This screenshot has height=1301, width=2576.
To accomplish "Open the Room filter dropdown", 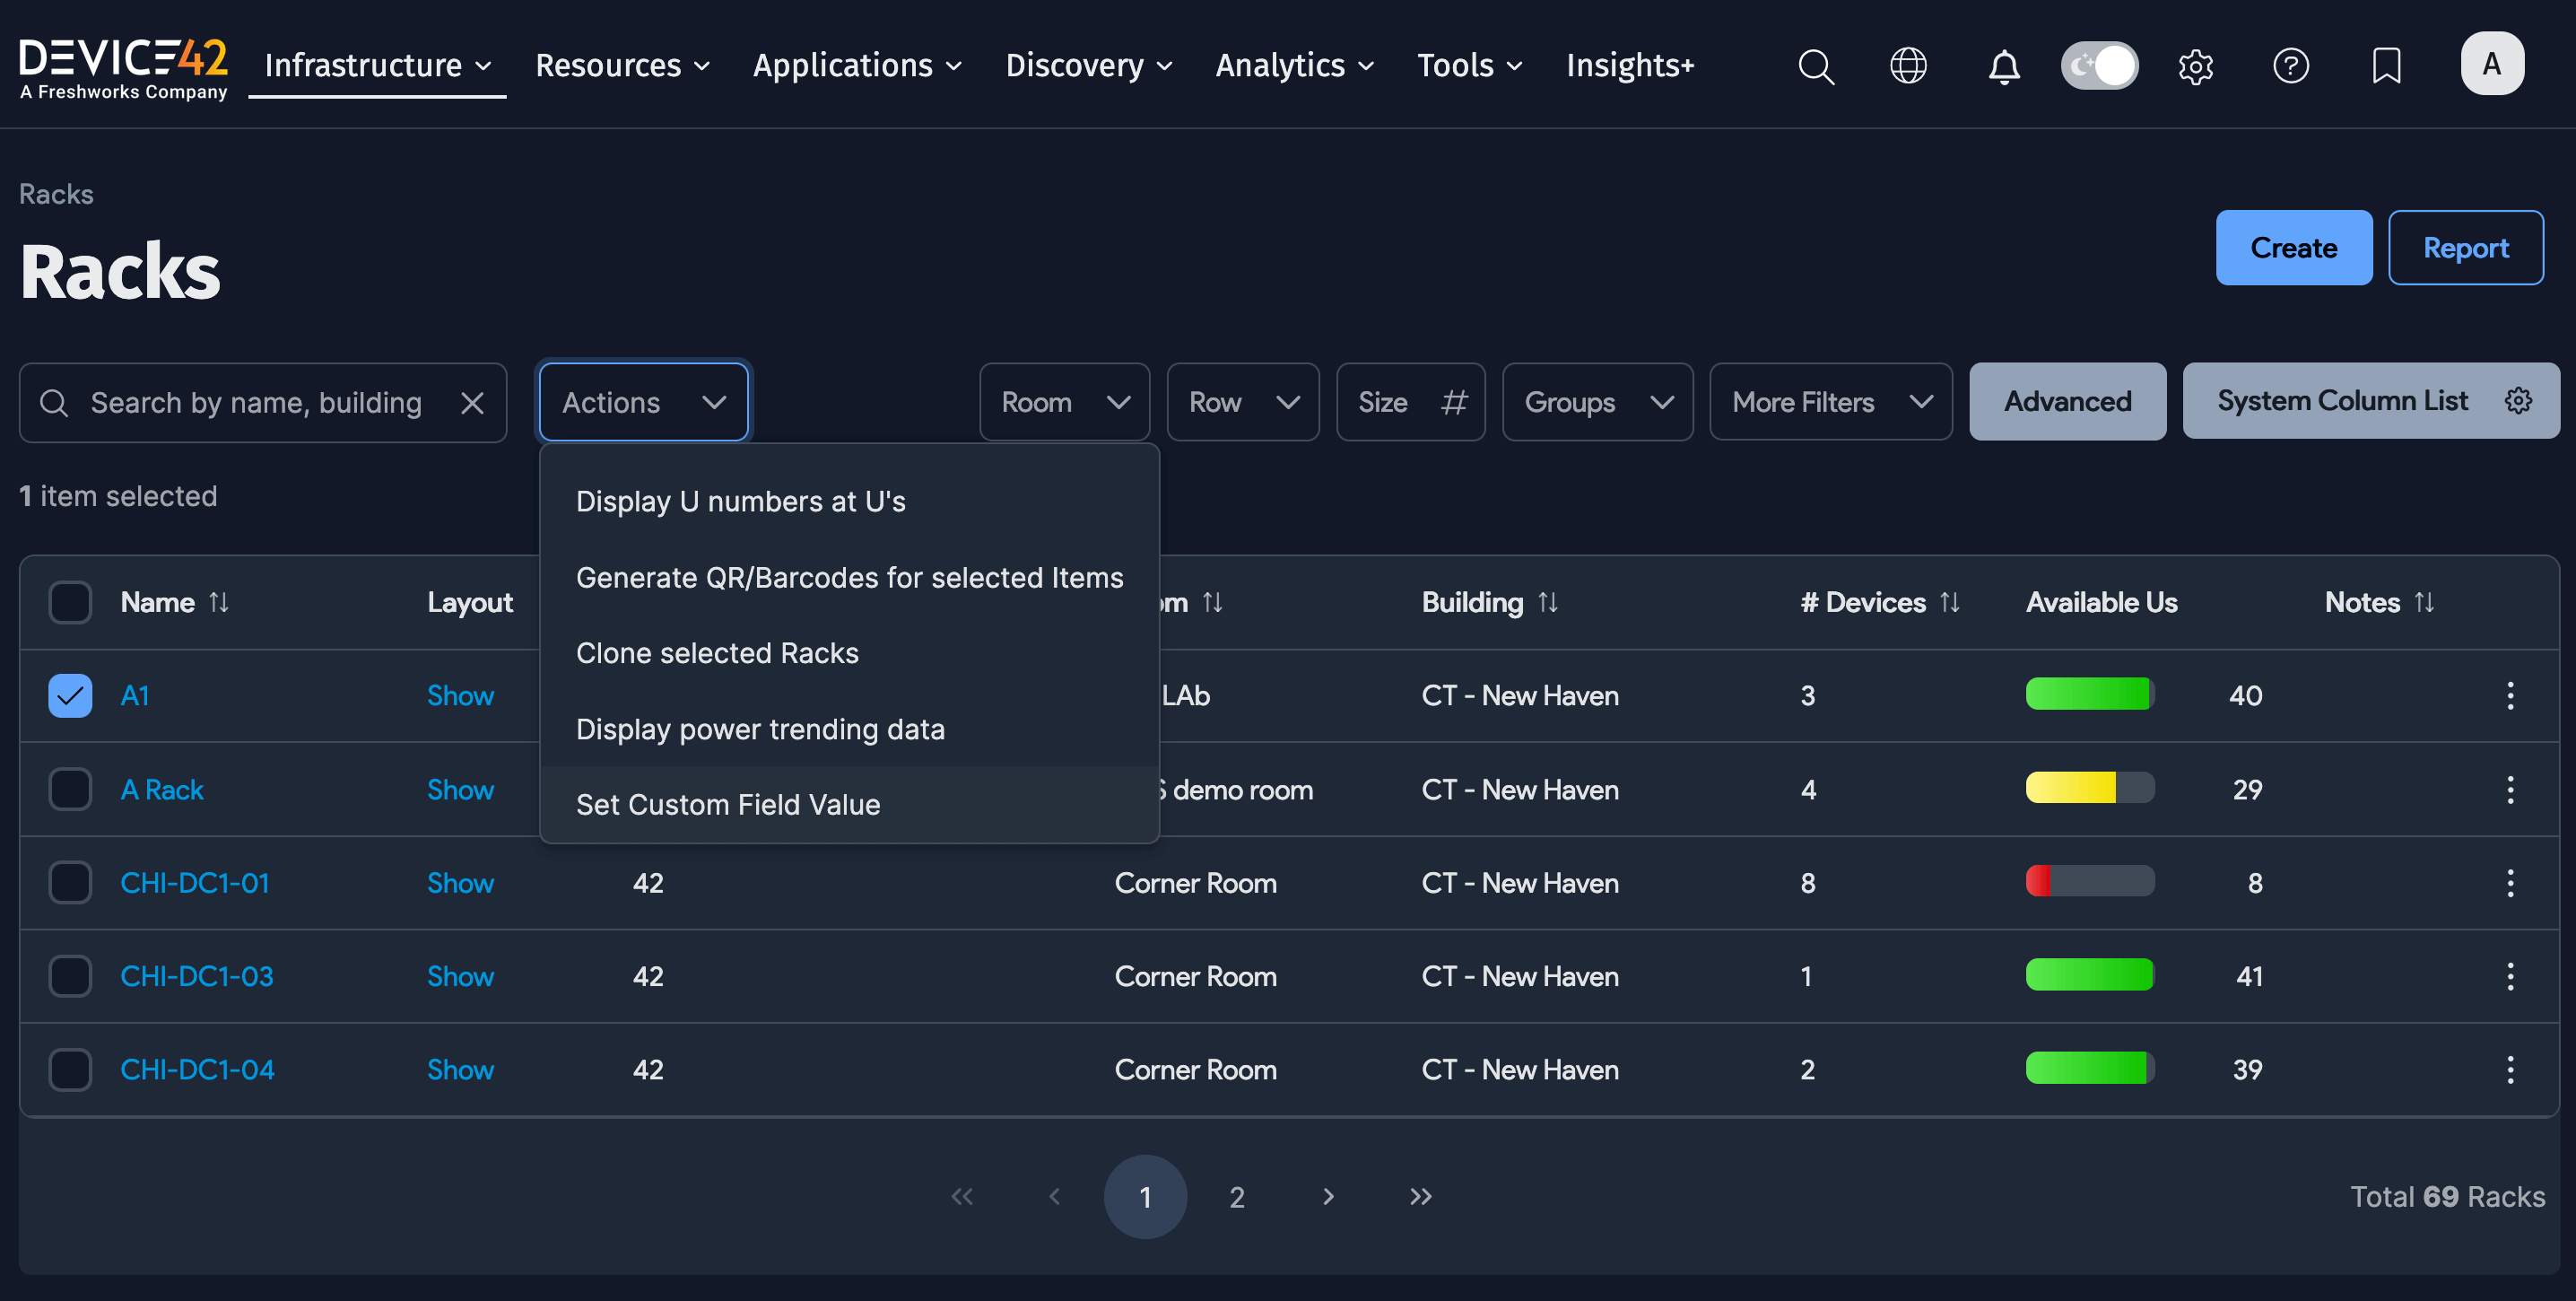I will point(1064,402).
